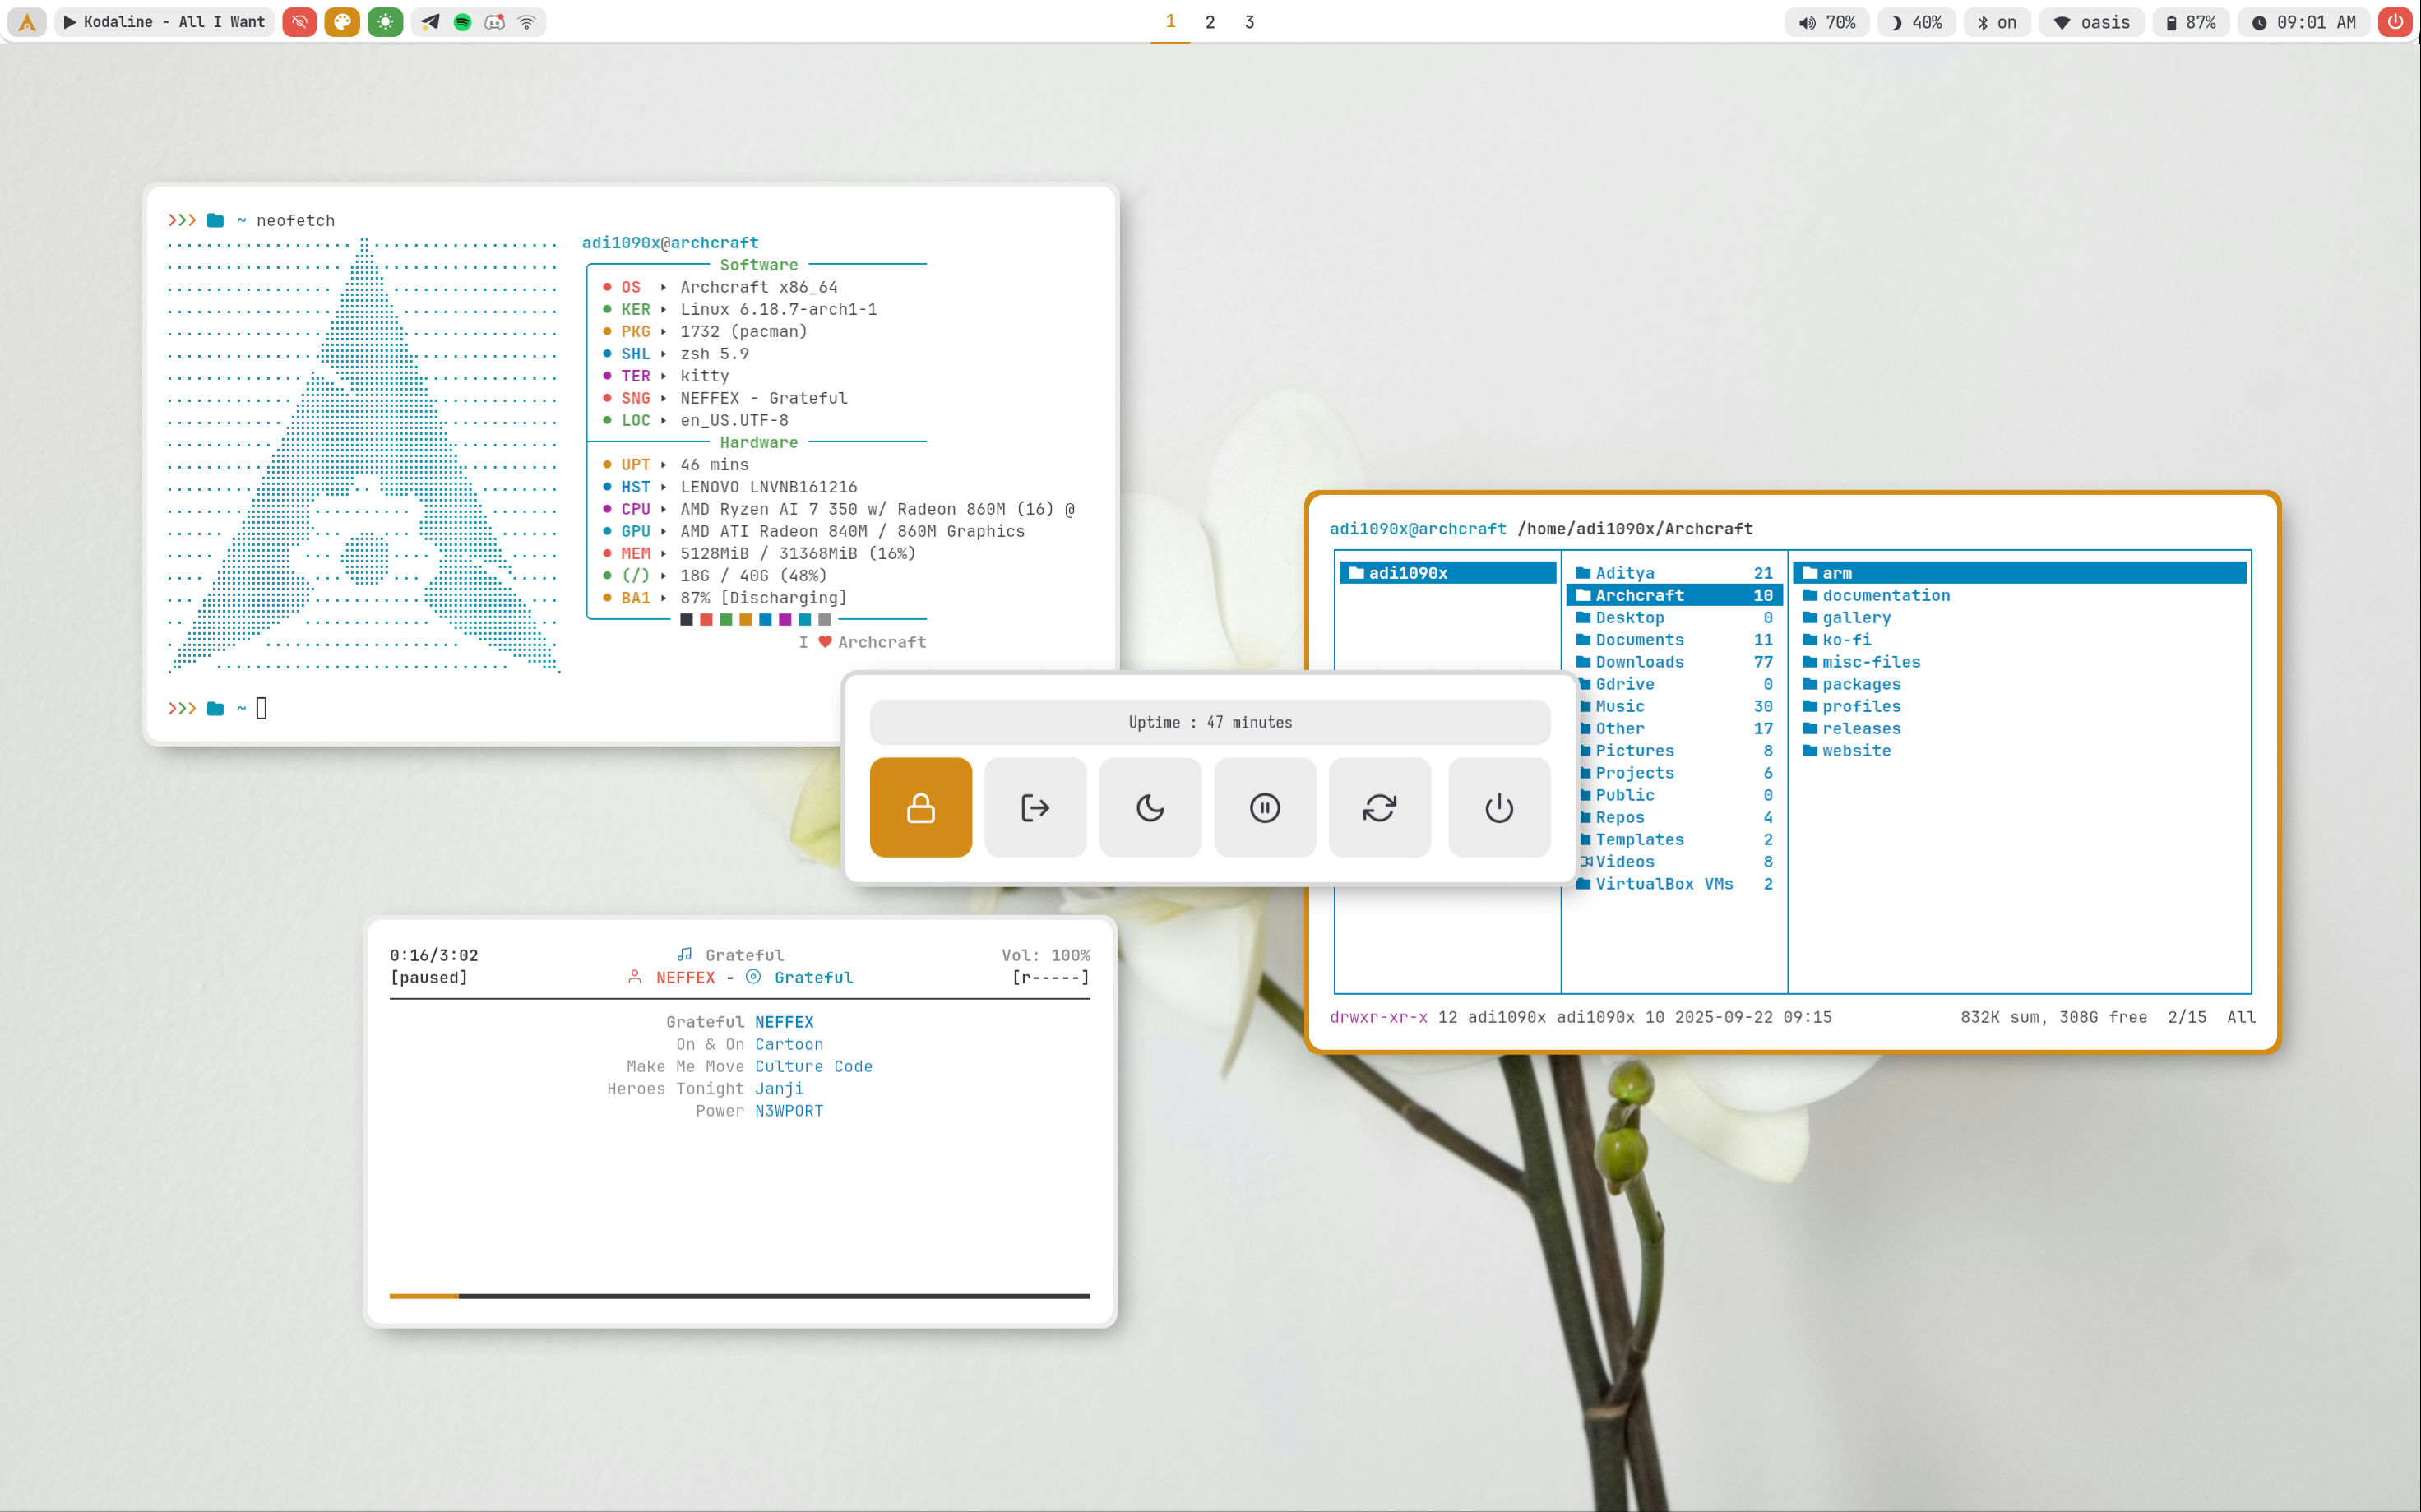Open the Spotify tray icon
Viewport: 2421px width, 1512px height.
click(x=462, y=22)
